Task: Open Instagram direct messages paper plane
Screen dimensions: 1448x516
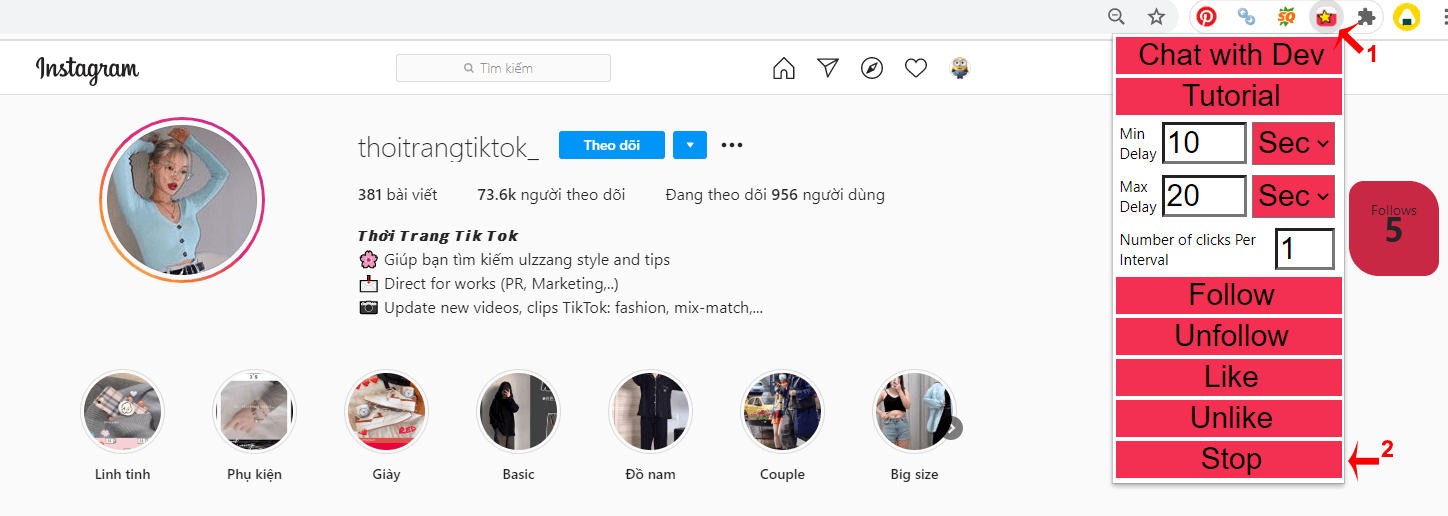Action: 827,68
